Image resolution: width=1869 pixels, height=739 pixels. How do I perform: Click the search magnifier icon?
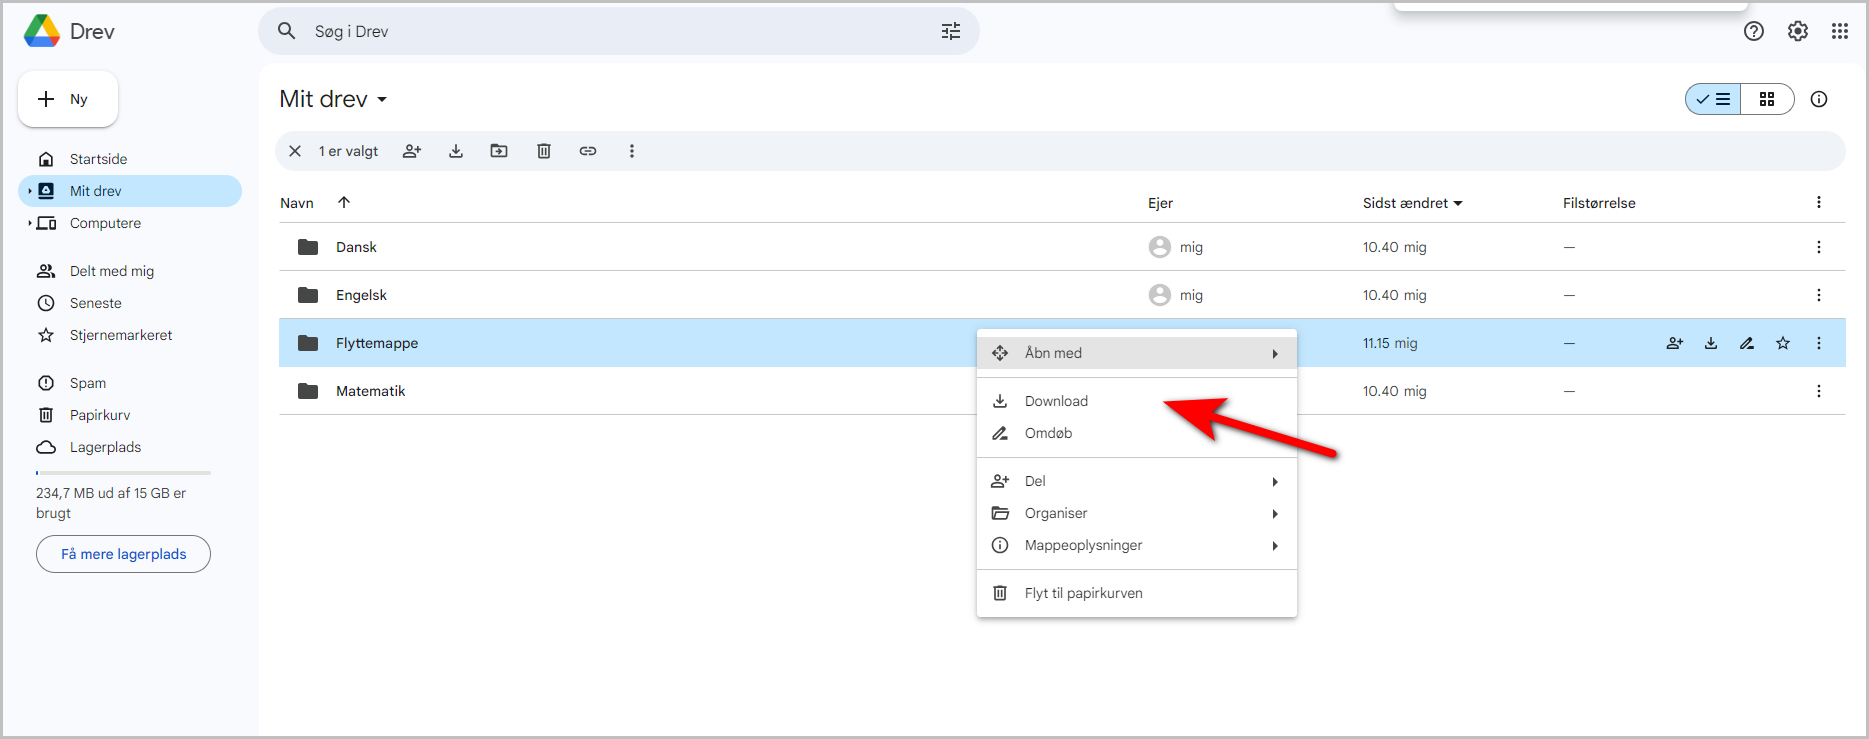[x=287, y=31]
